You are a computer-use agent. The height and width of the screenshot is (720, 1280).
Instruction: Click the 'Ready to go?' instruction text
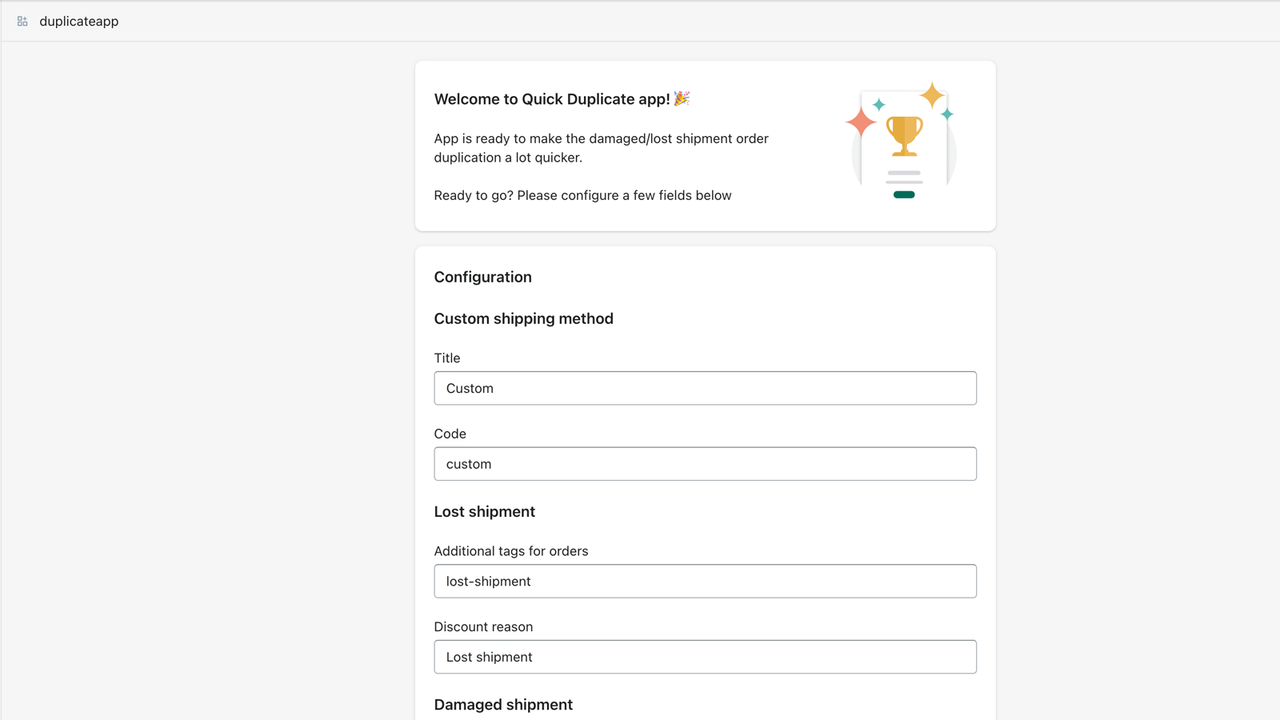[582, 195]
